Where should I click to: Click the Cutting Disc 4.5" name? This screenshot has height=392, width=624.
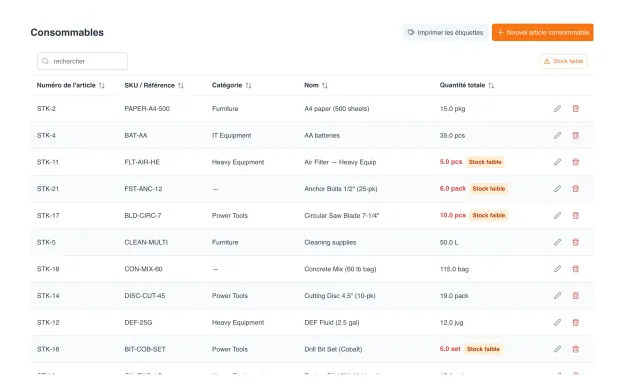[340, 296]
